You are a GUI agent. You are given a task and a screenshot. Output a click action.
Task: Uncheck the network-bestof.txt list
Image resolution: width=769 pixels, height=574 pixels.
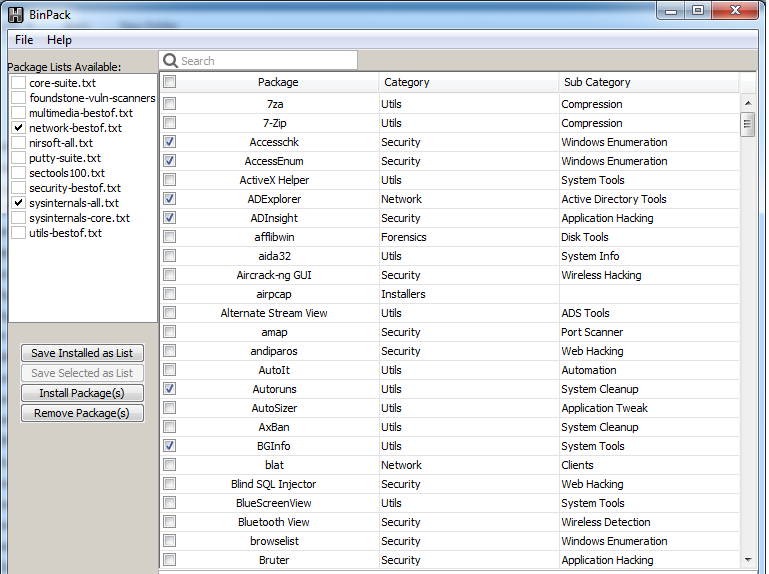click(x=19, y=128)
